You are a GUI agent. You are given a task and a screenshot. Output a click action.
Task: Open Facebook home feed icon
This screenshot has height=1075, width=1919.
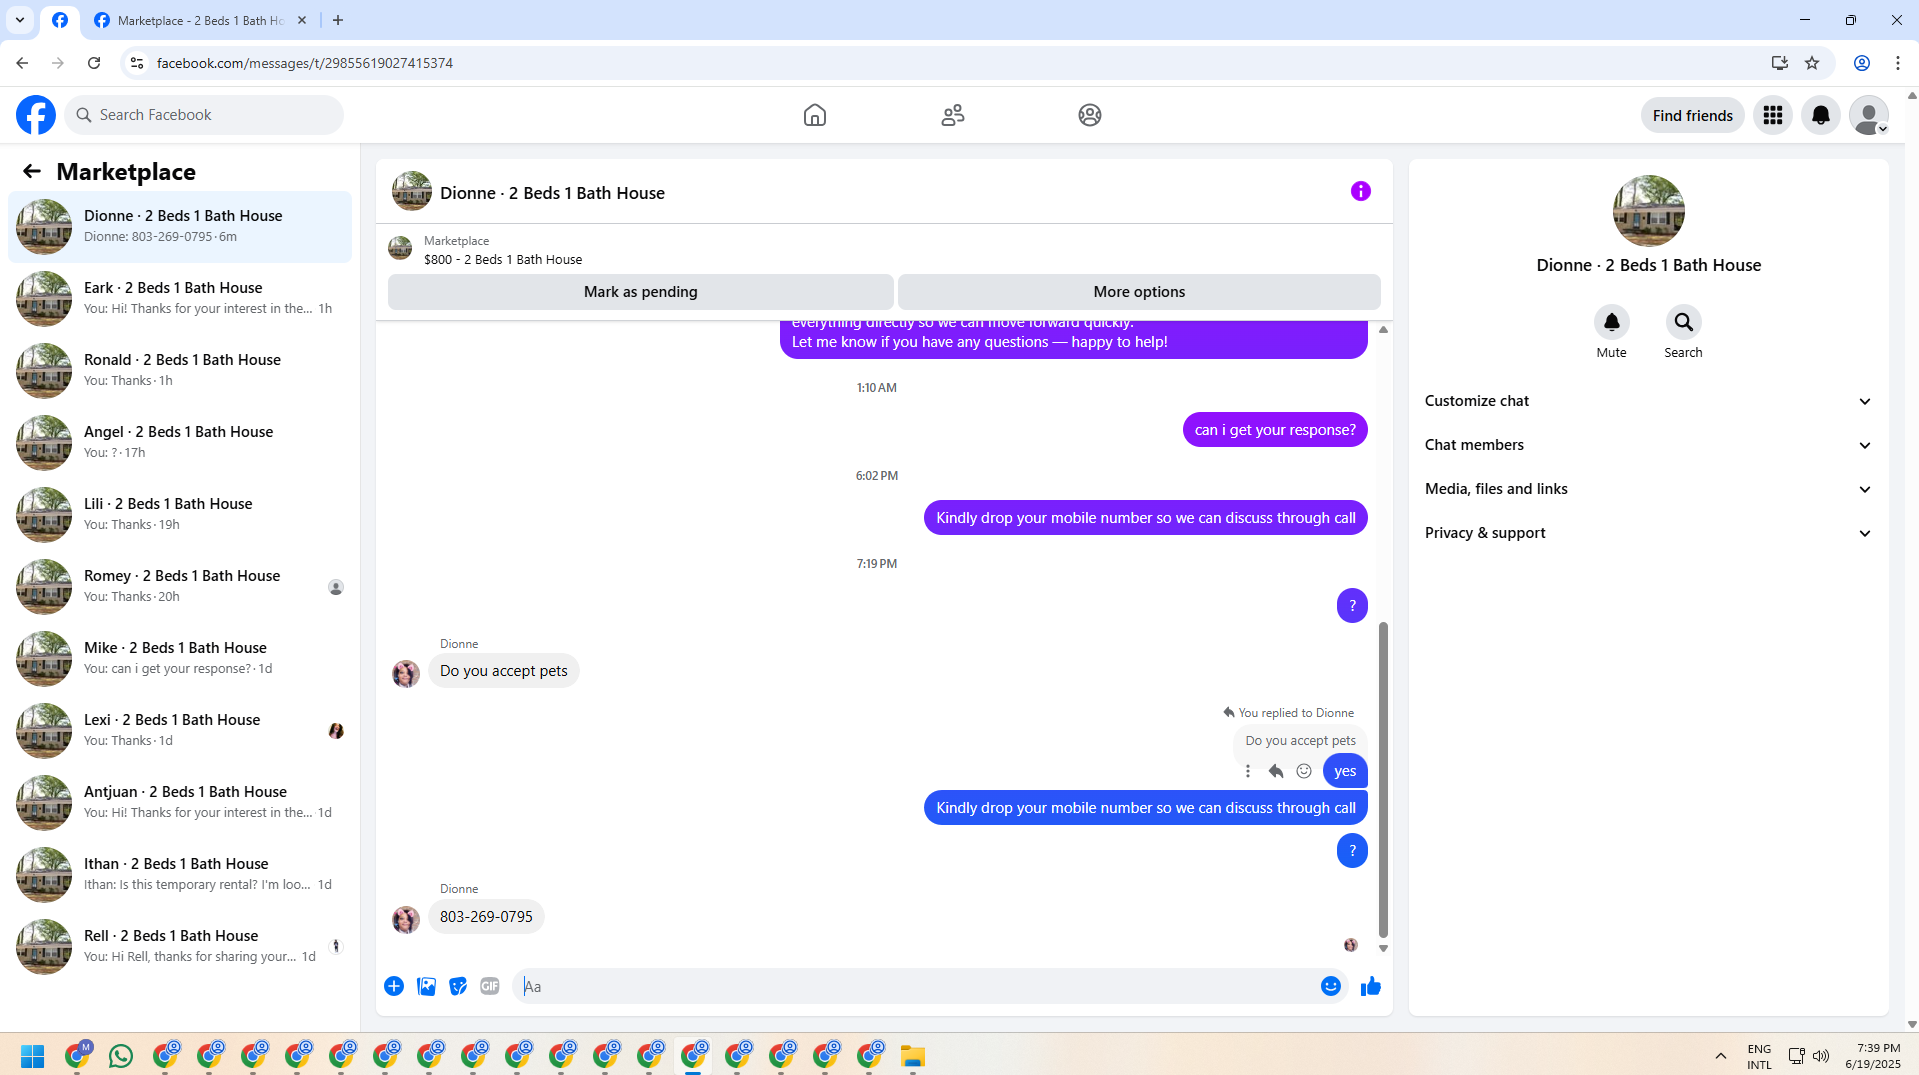pyautogui.click(x=815, y=115)
